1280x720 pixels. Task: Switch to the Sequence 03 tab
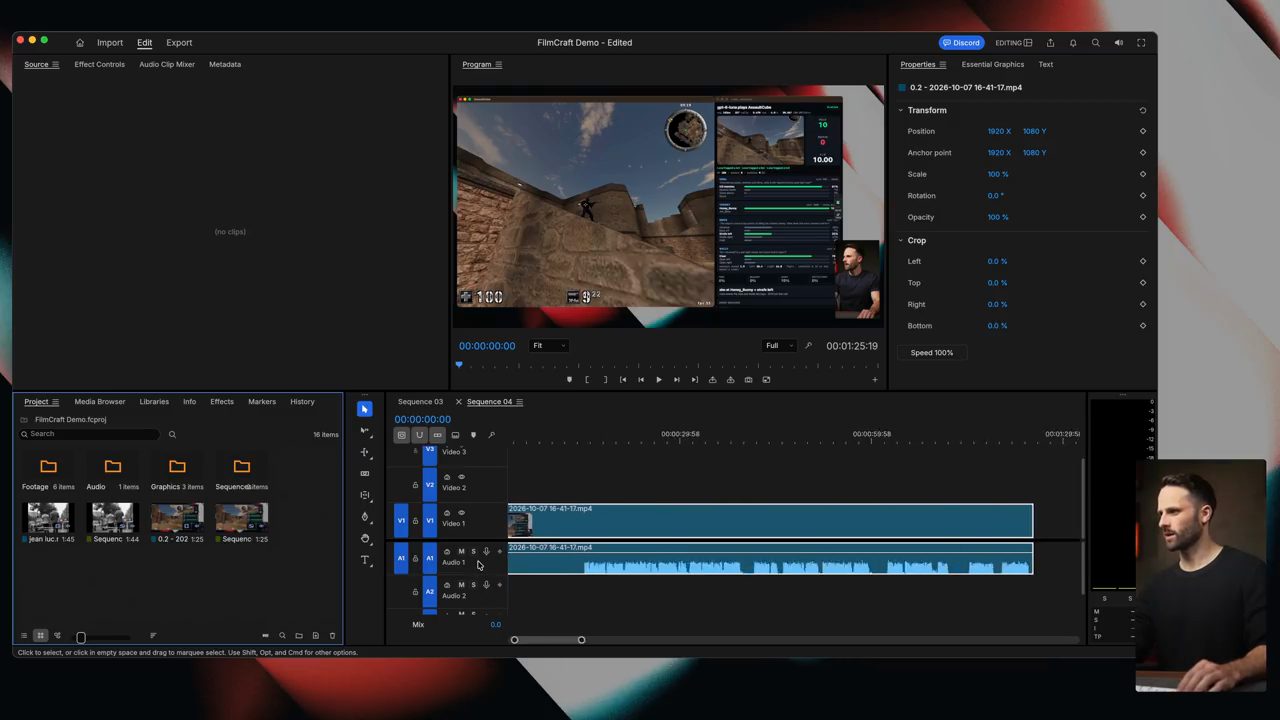(420, 402)
